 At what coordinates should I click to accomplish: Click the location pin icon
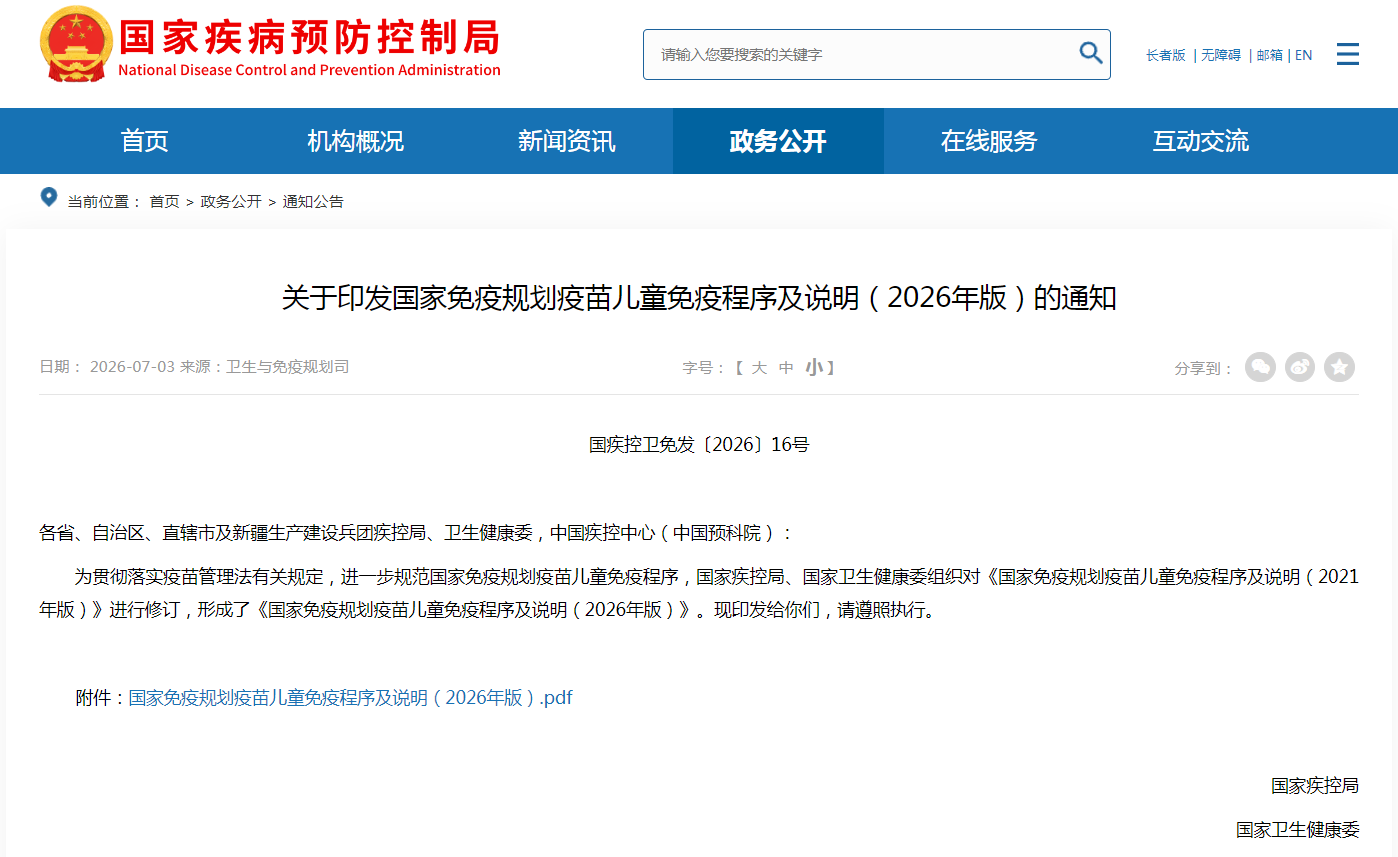pos(48,197)
